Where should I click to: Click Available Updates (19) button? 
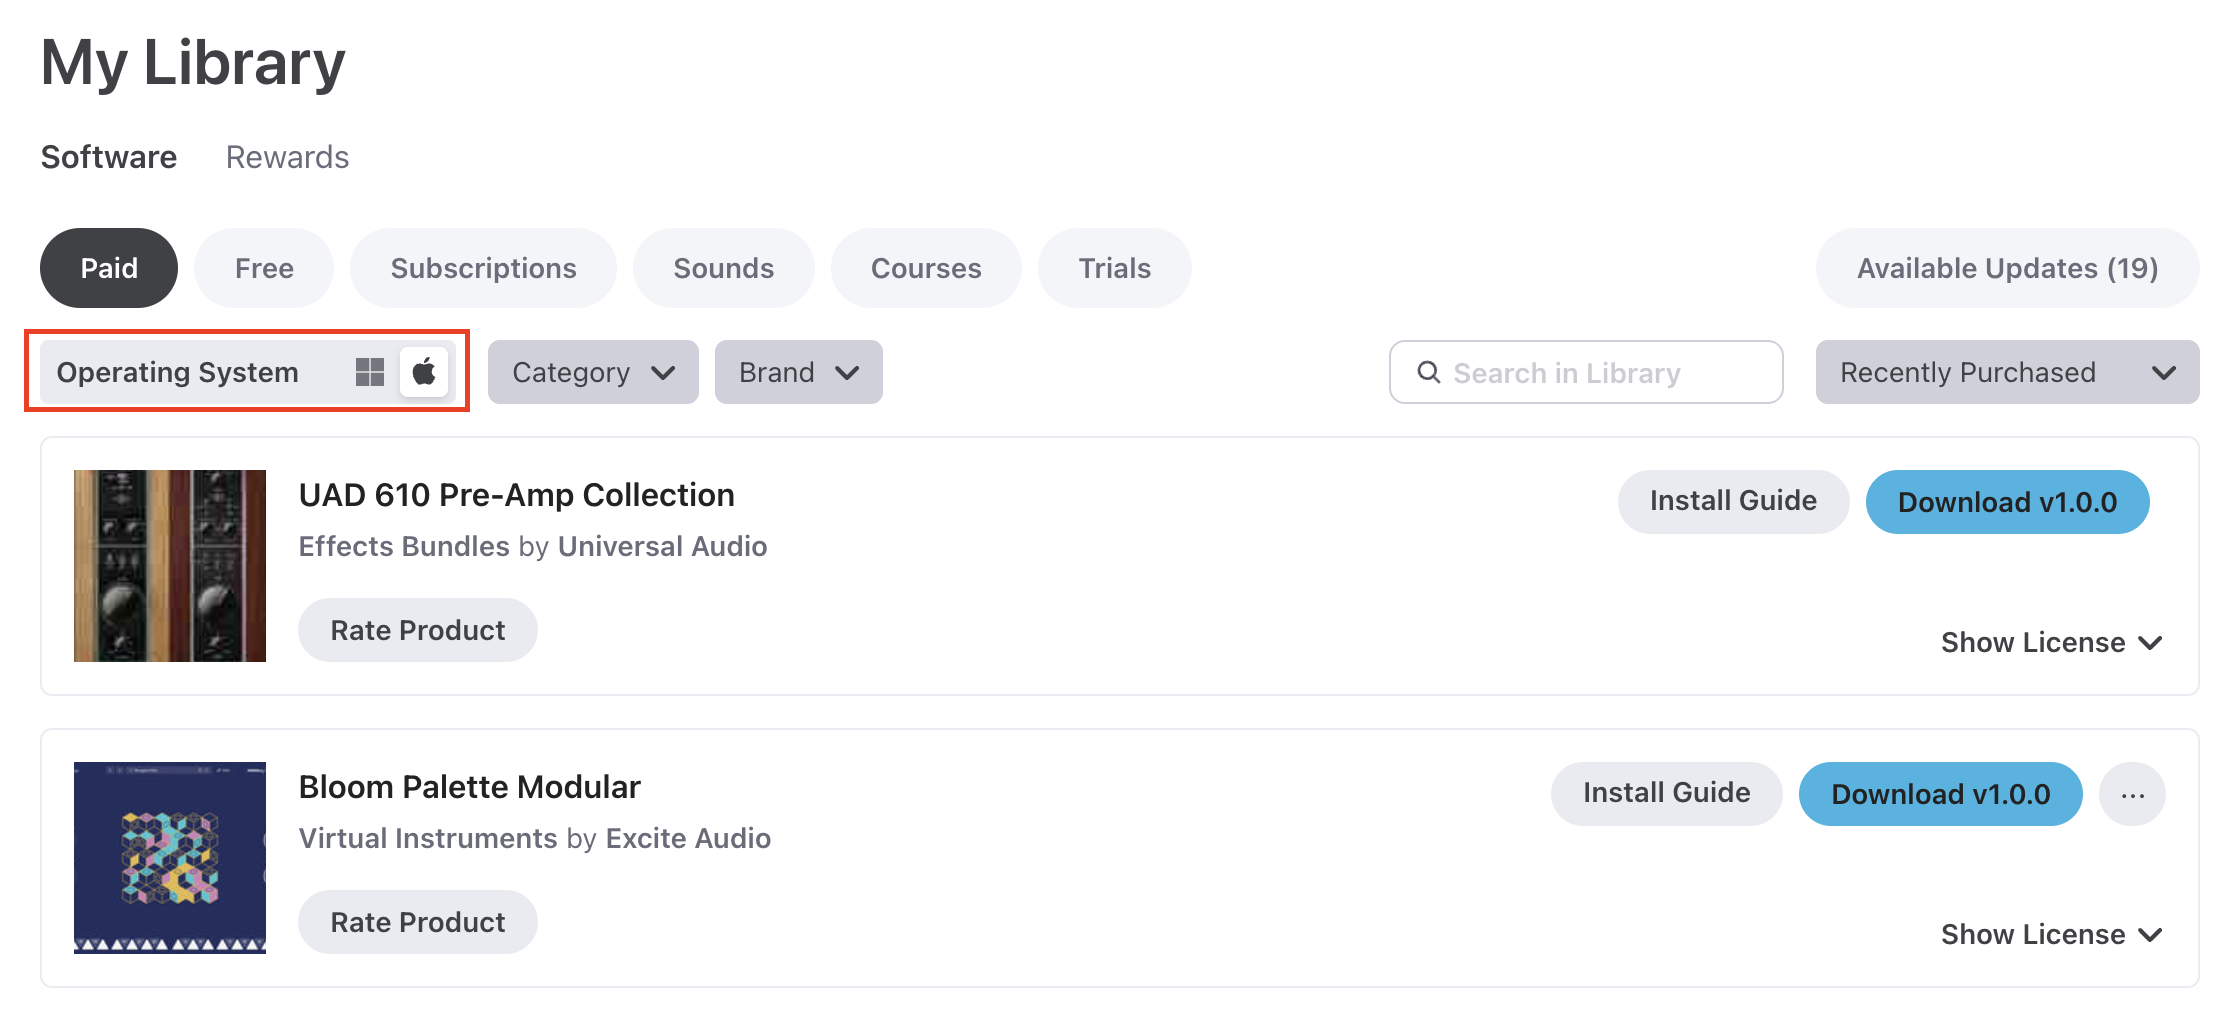[x=2007, y=268]
